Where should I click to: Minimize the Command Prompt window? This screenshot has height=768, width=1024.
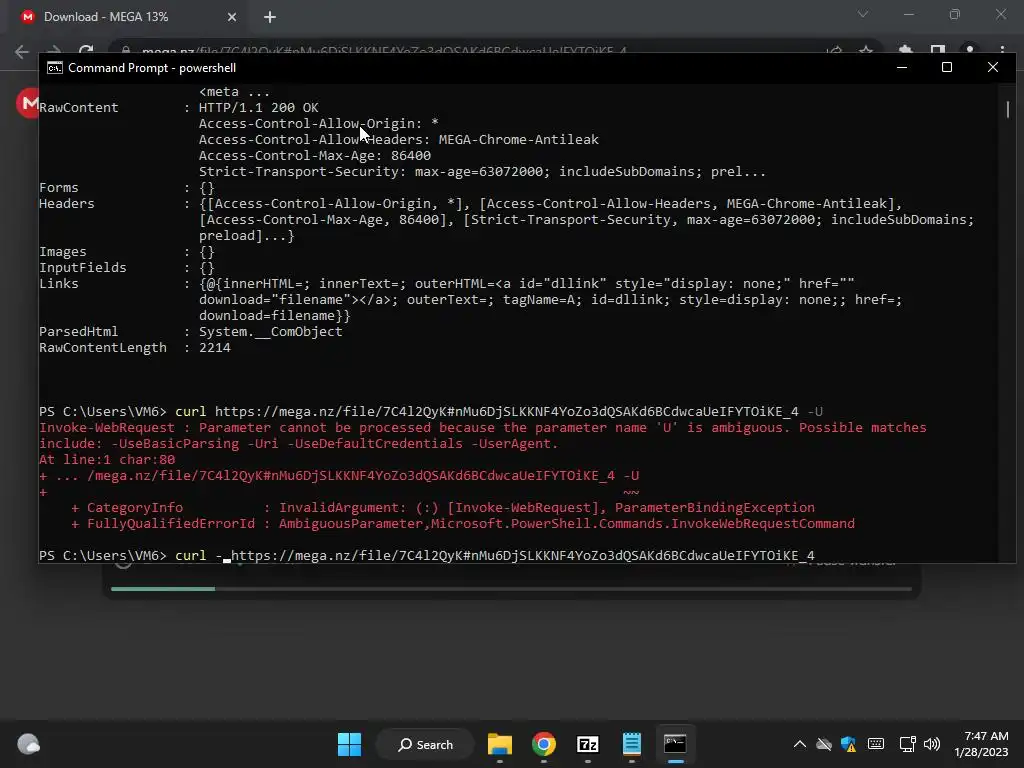tap(902, 67)
